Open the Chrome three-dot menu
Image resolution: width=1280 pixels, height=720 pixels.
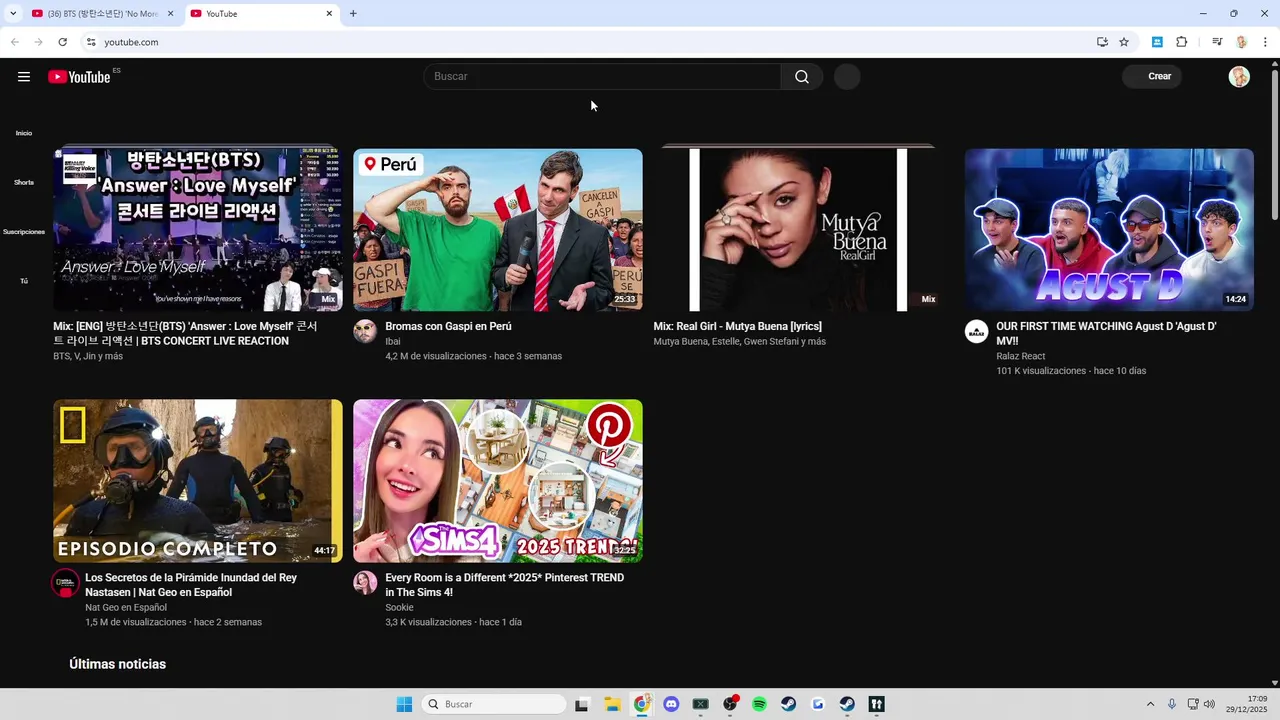(x=1265, y=42)
